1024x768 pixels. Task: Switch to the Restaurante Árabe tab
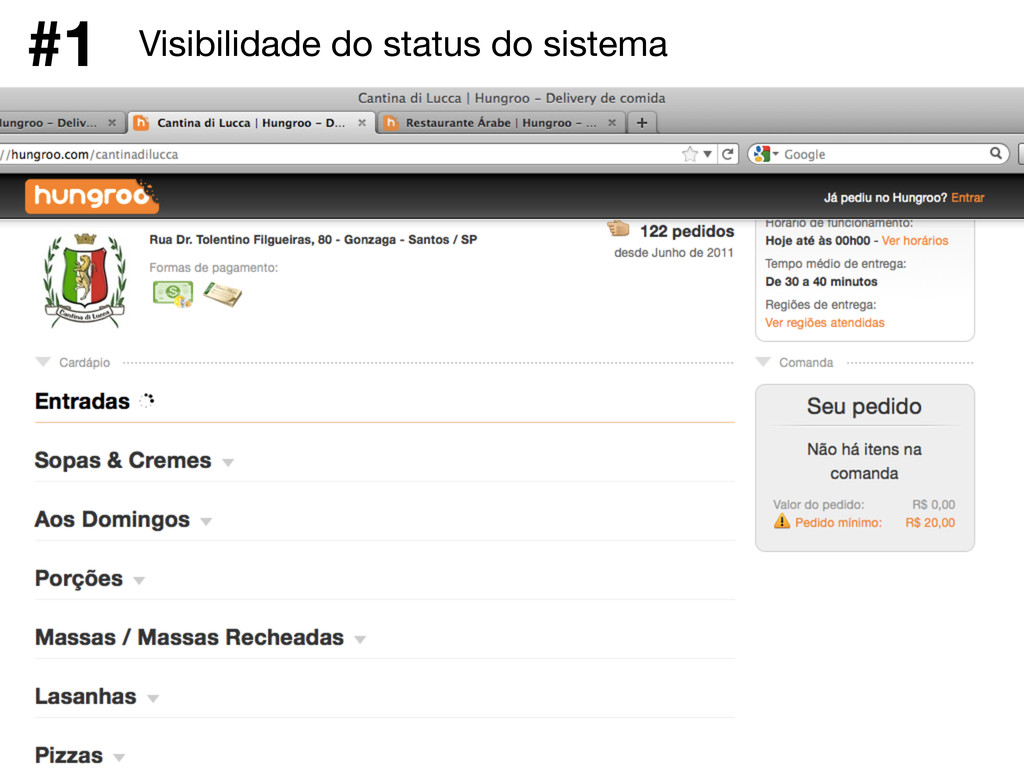tap(501, 123)
